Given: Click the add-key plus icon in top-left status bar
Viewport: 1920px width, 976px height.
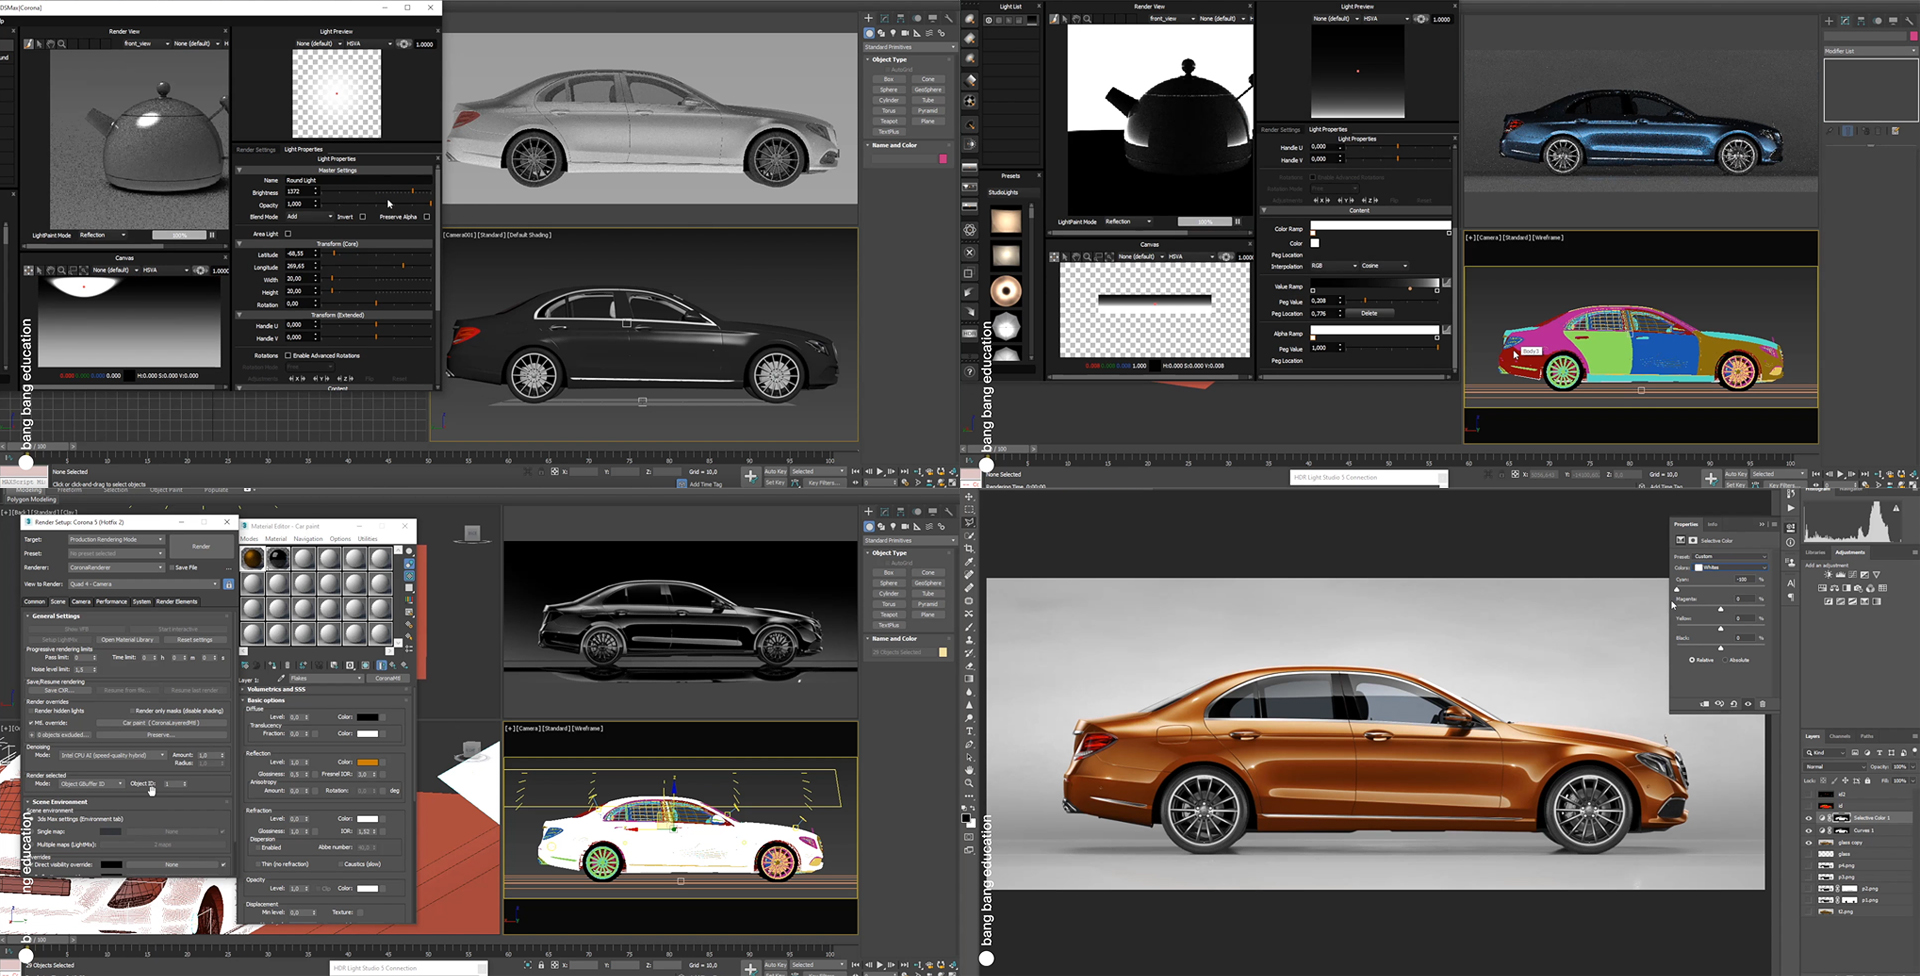Looking at the screenshot, I should 751,476.
